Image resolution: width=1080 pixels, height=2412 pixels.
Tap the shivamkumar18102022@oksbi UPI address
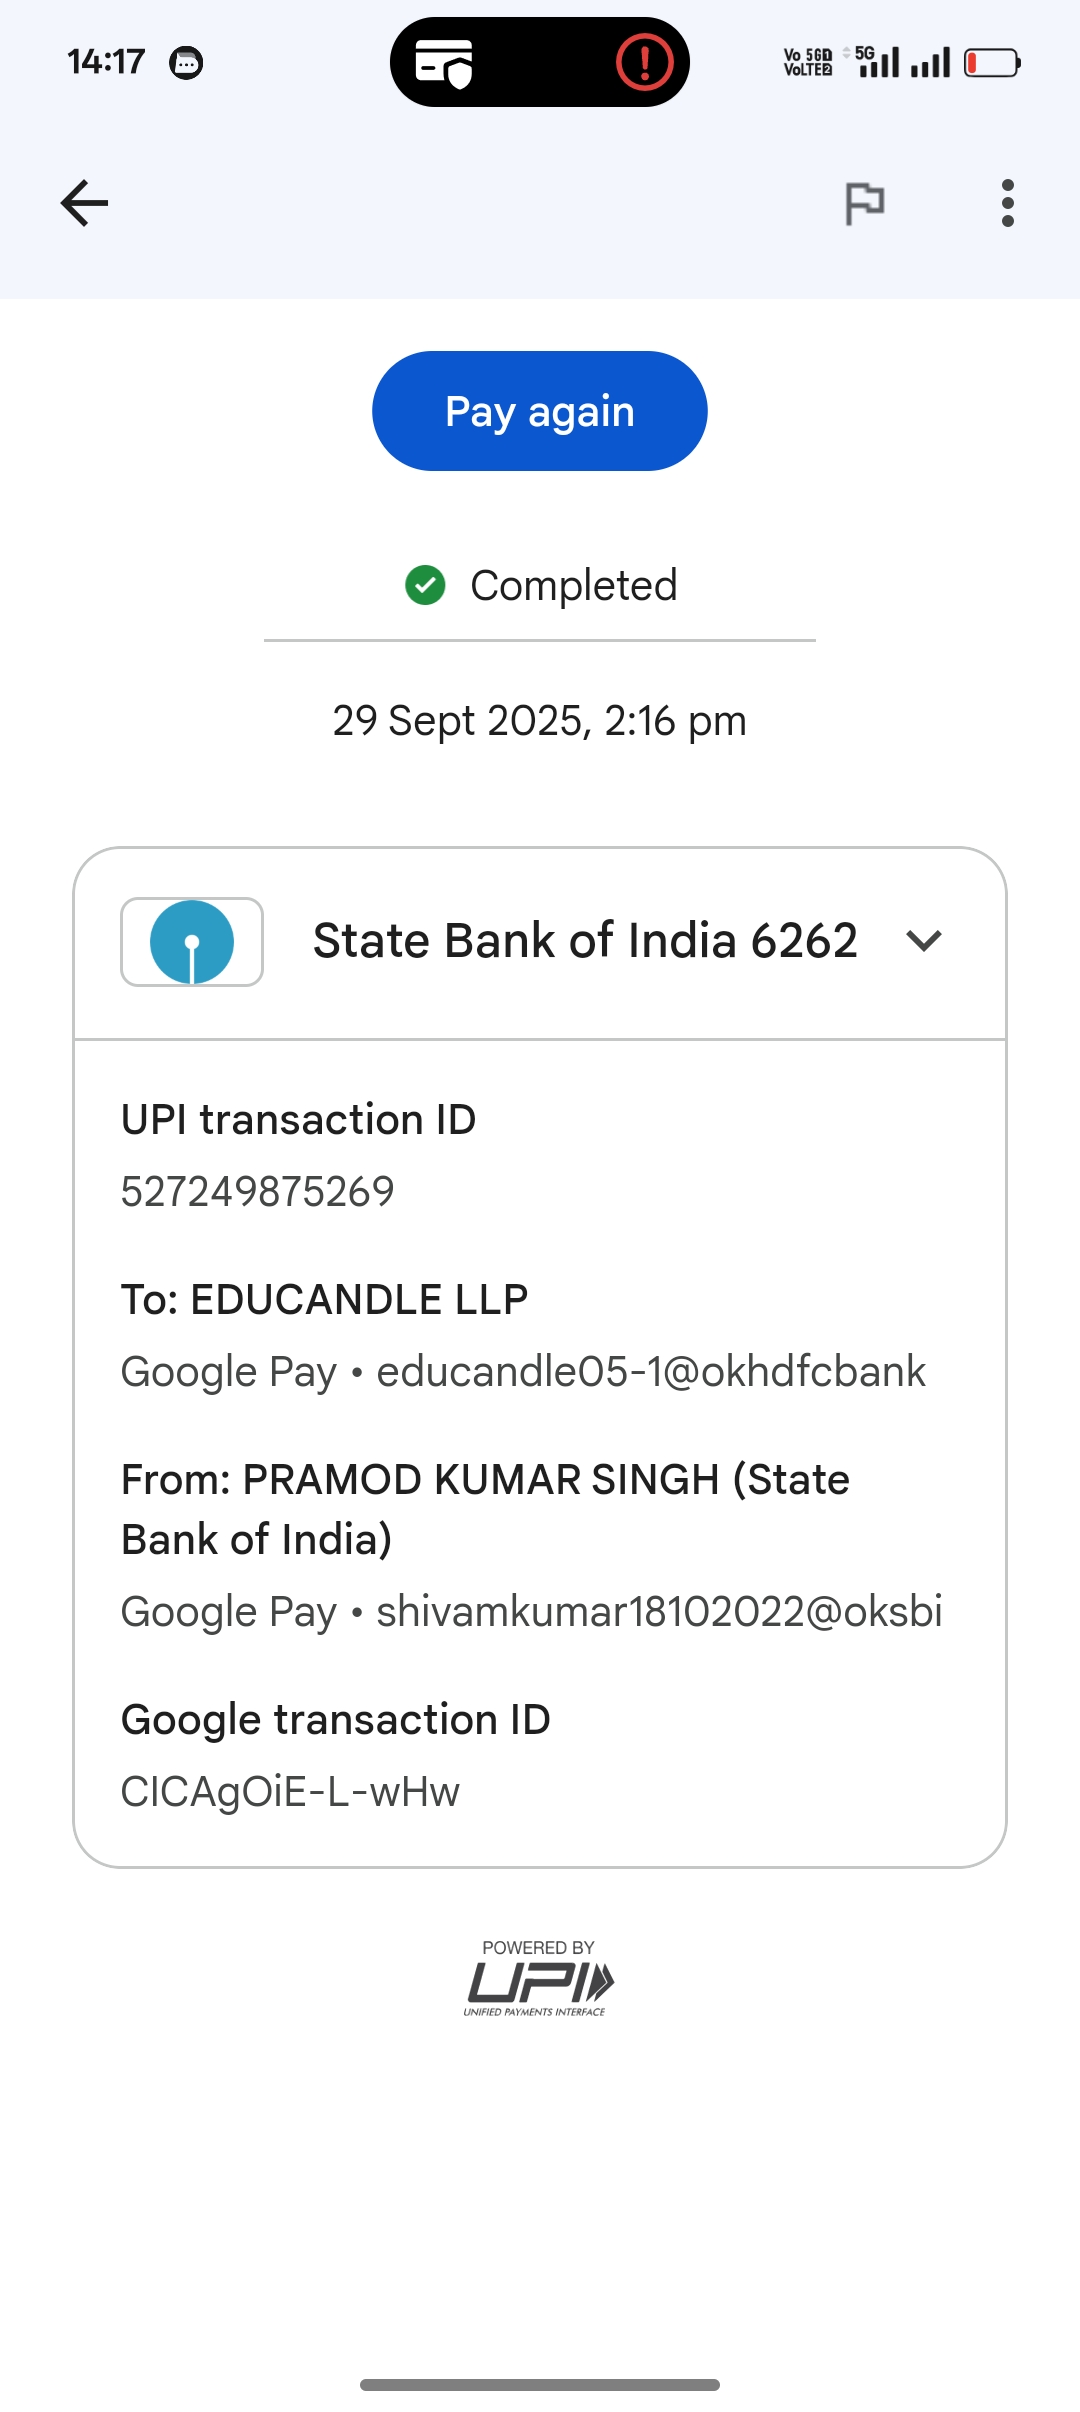pyautogui.click(x=659, y=1612)
